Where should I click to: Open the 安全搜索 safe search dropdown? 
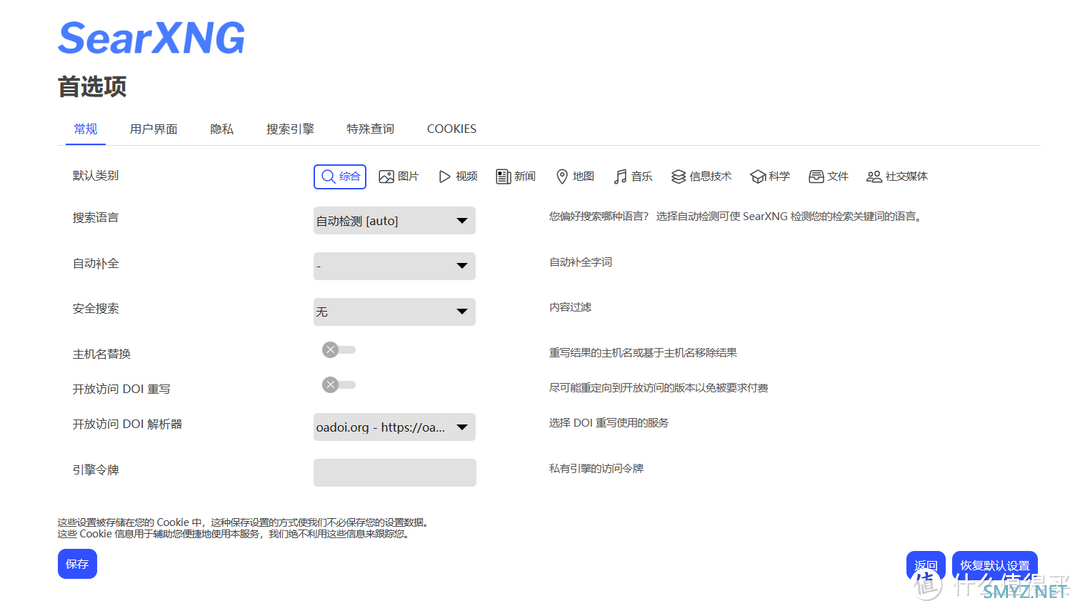click(x=395, y=311)
